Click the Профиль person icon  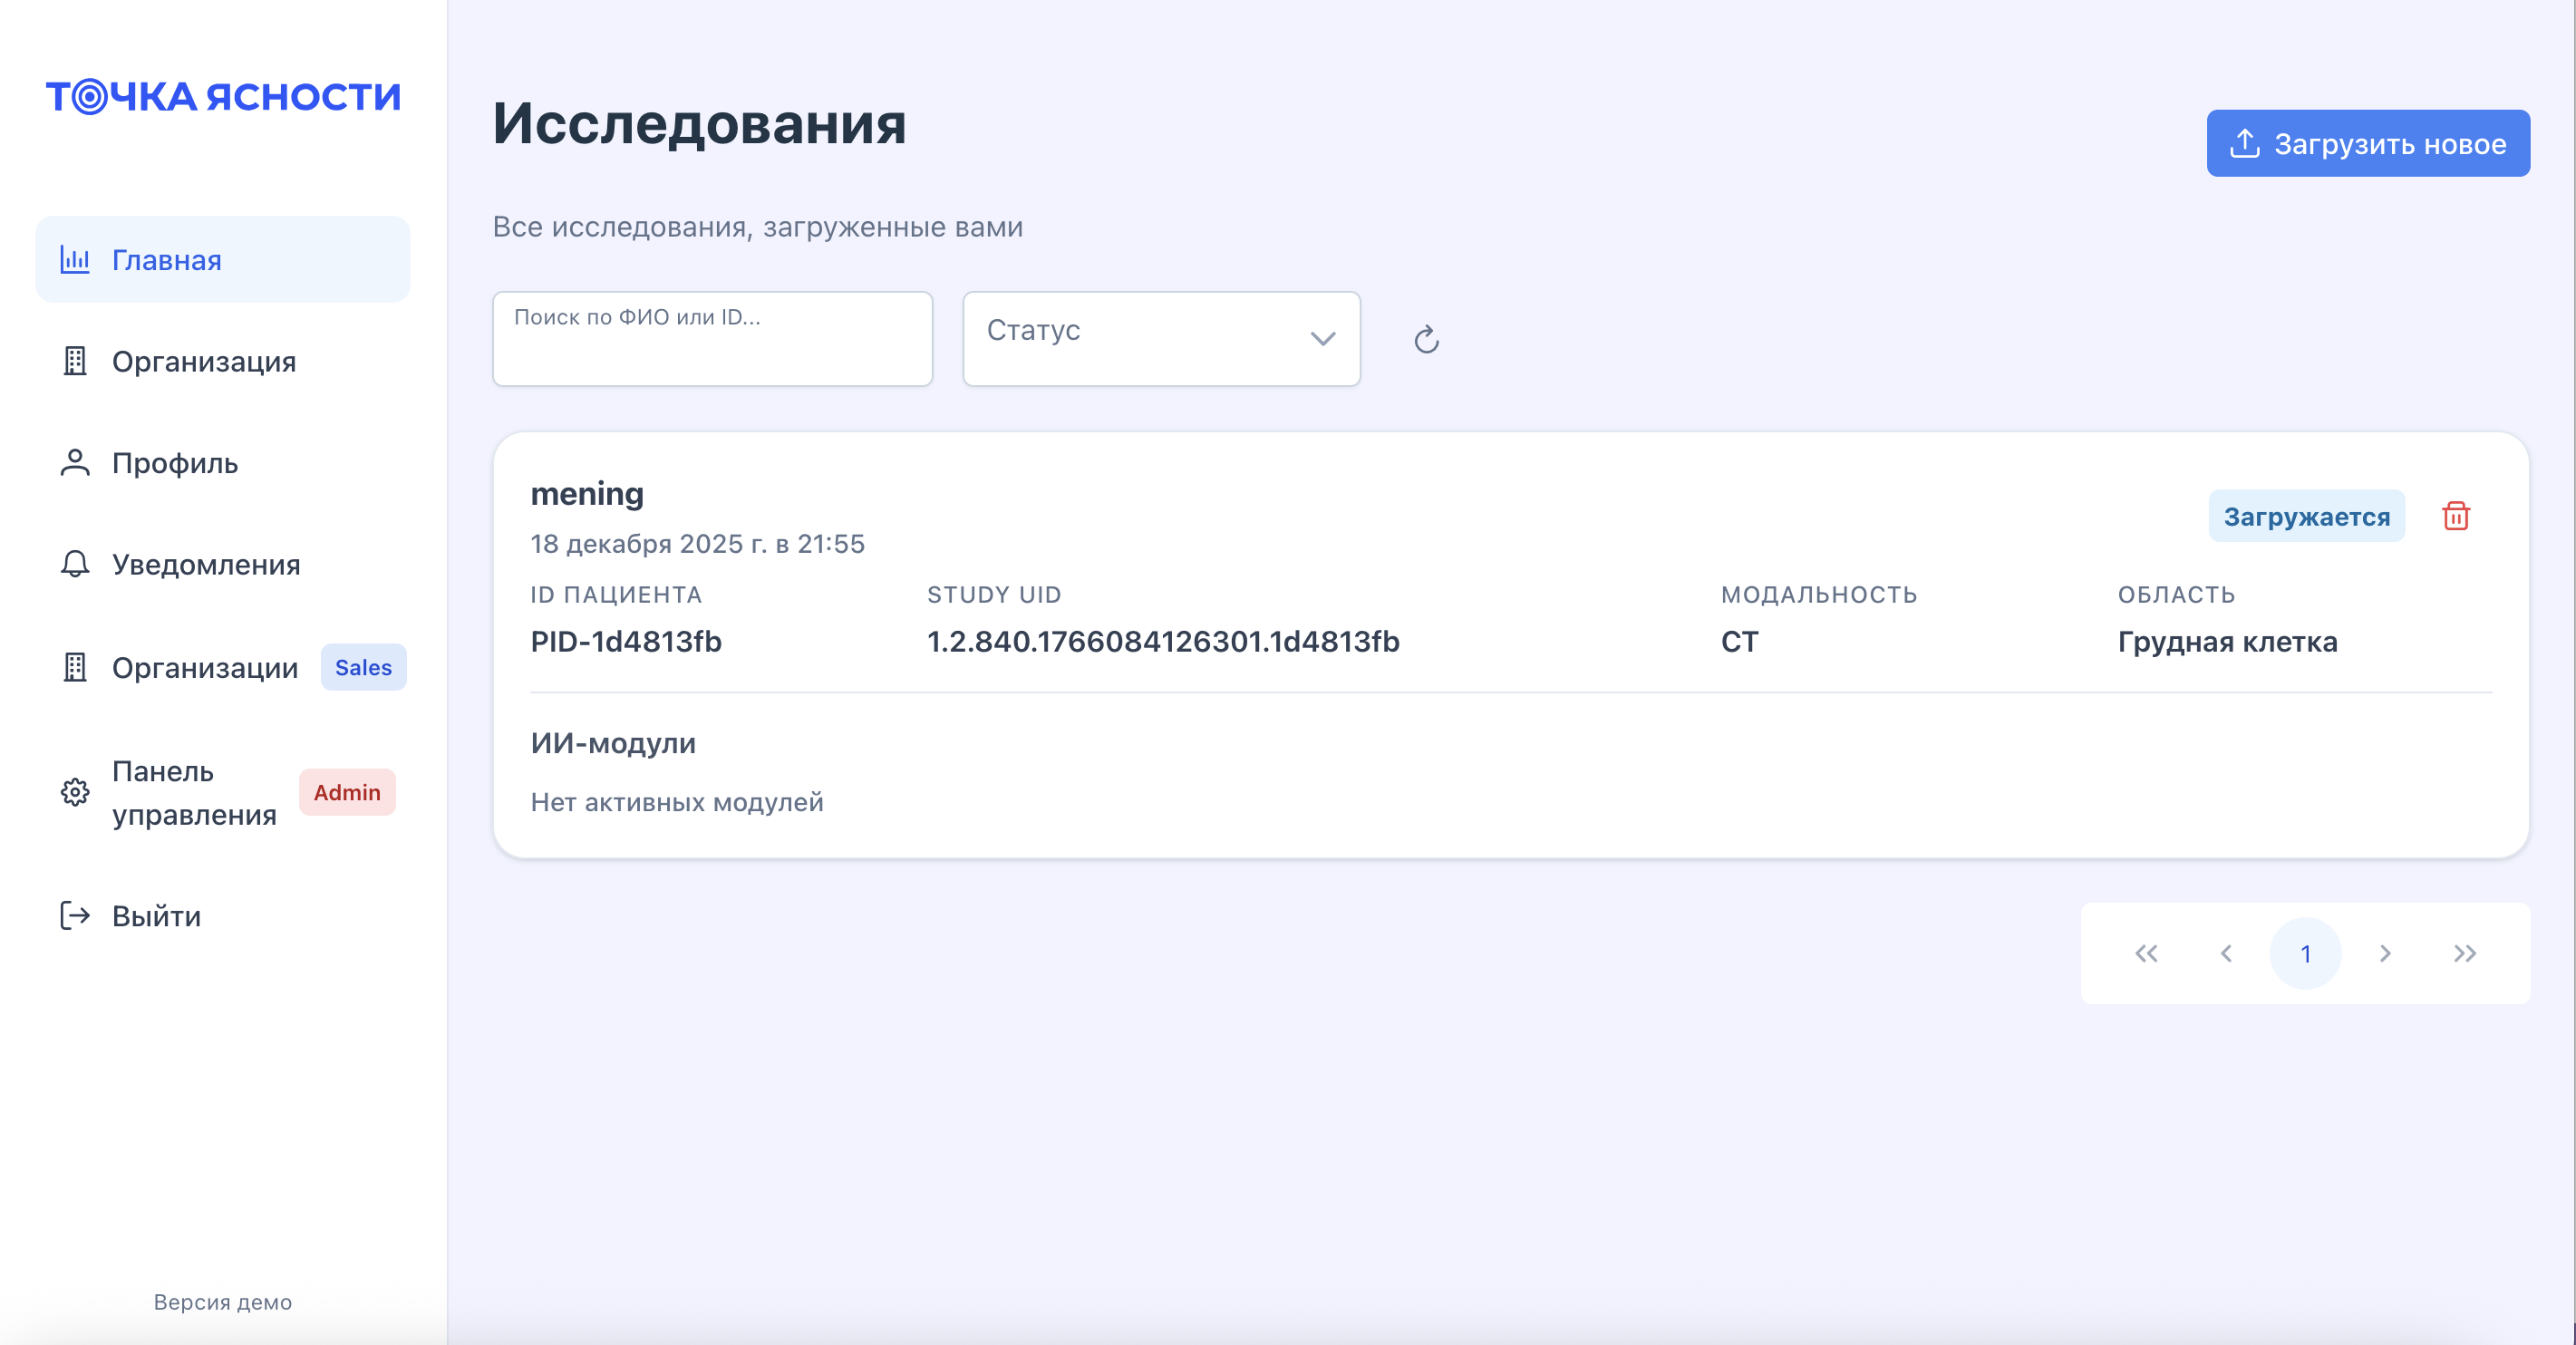pos(75,463)
